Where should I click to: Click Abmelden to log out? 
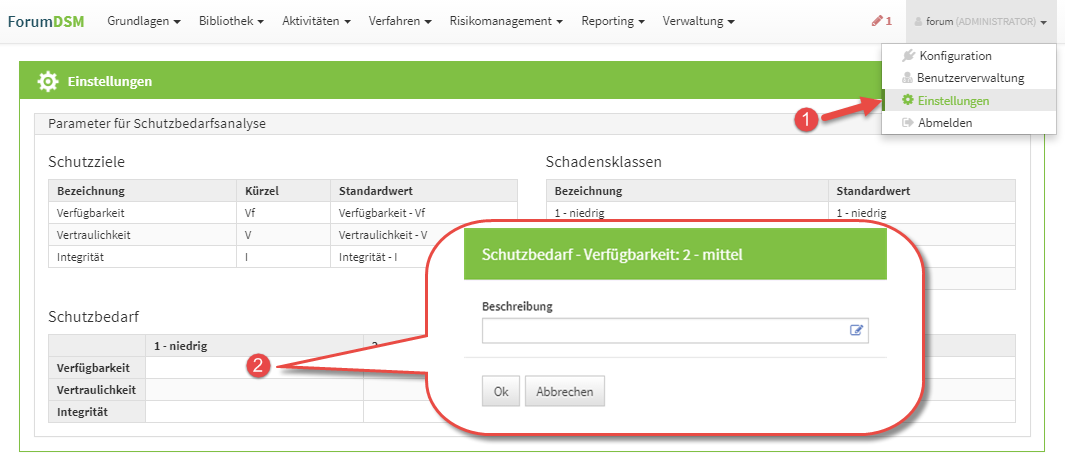click(969, 123)
